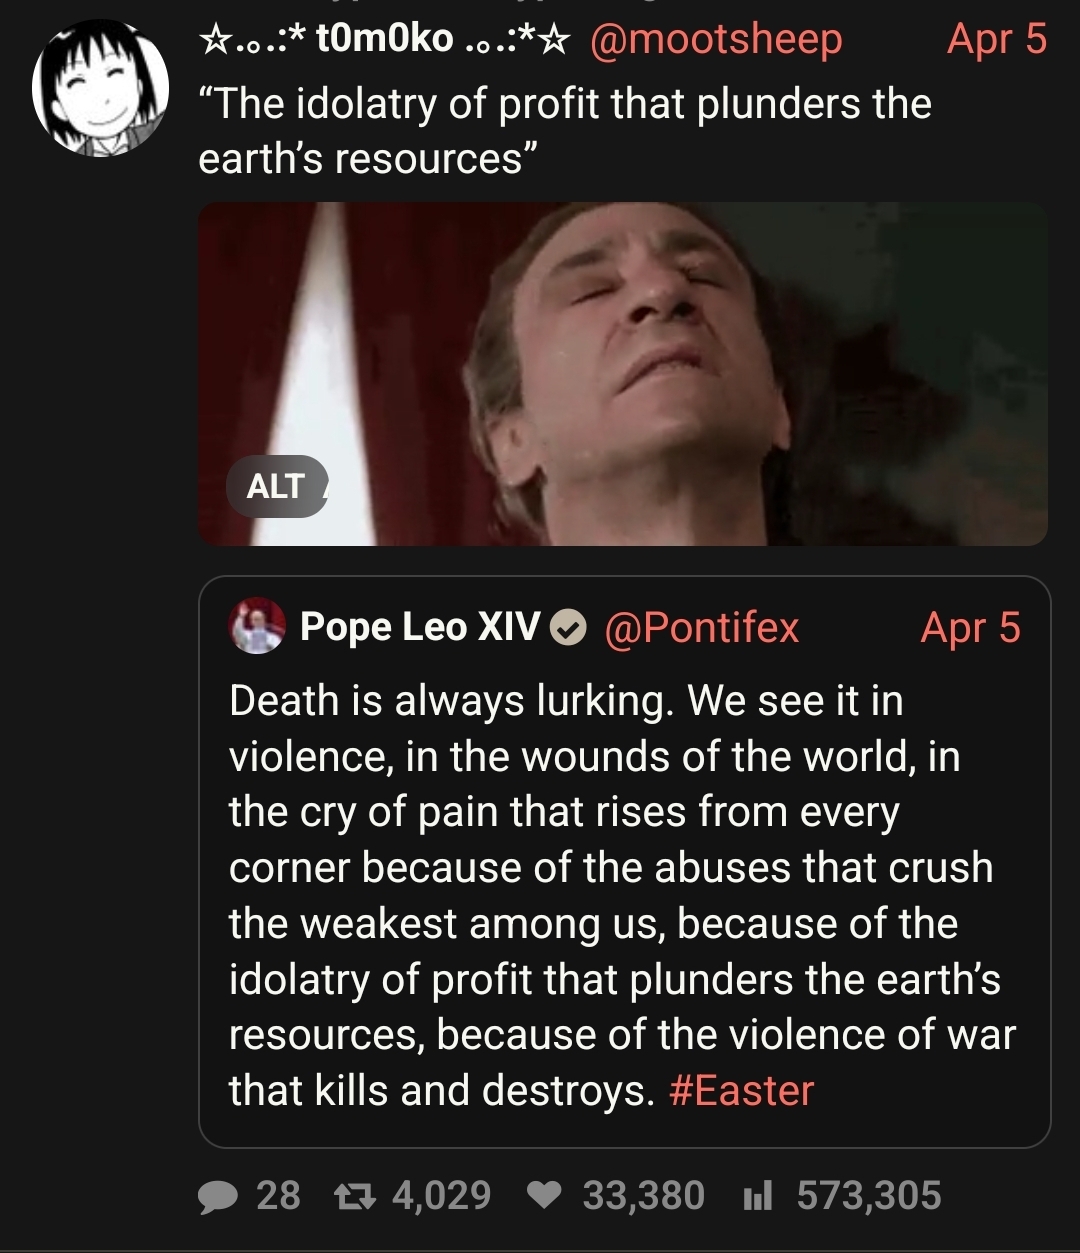Viewport: 1080px width, 1253px height.
Task: Open the Pope Leo XIV small avatar
Action: [258, 627]
